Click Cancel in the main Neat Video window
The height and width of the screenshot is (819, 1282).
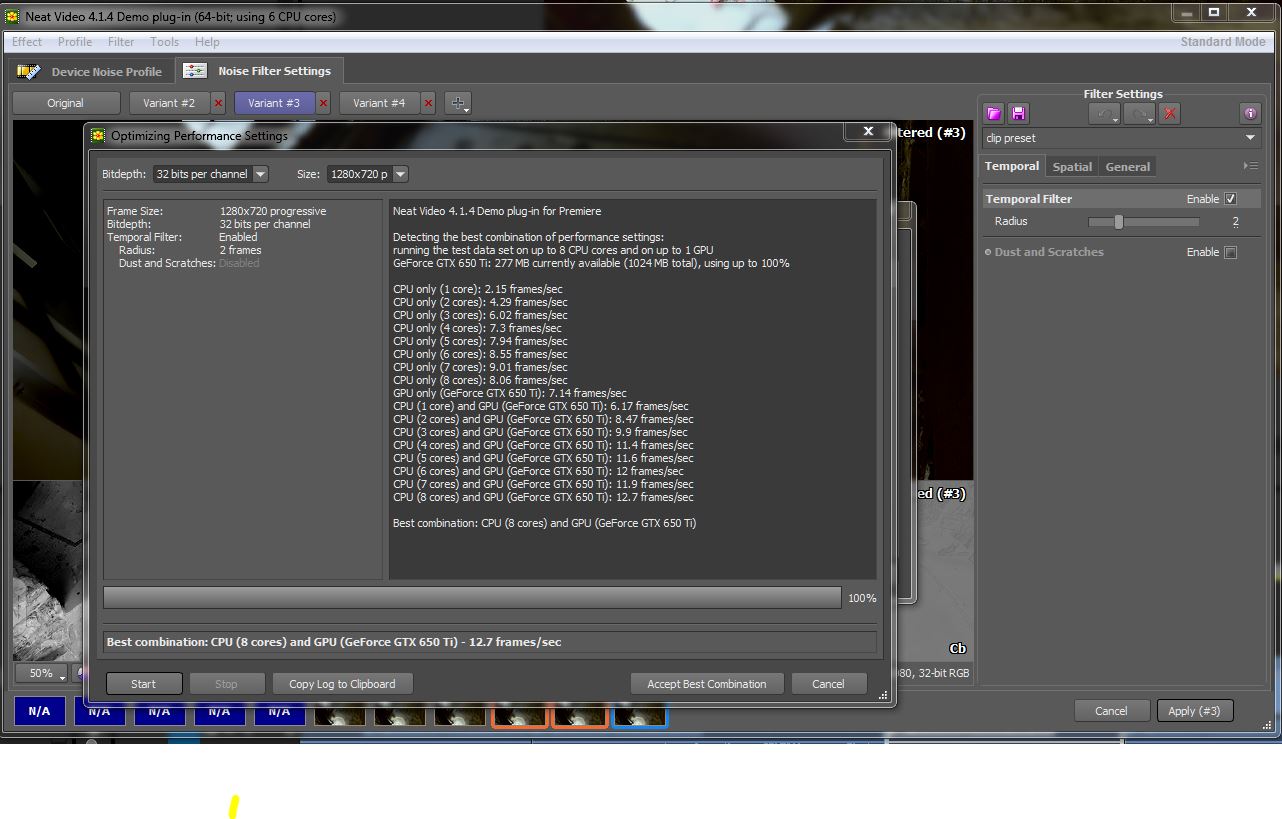1111,711
